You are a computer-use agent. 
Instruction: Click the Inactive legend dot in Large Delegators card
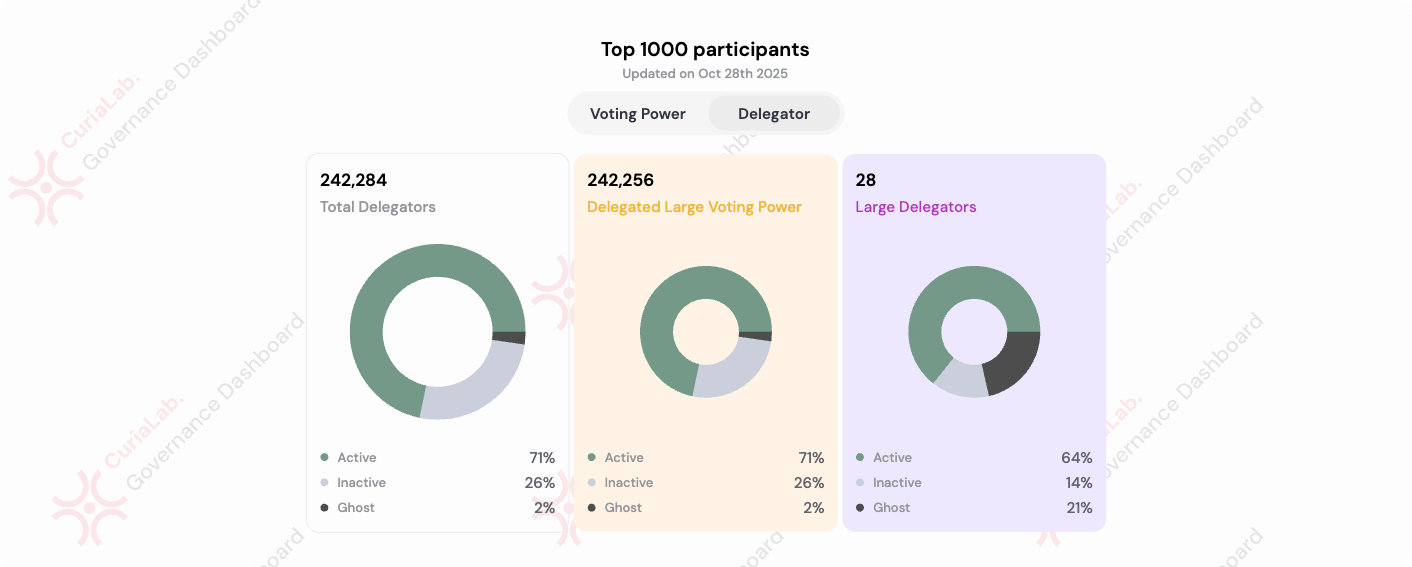coord(860,483)
